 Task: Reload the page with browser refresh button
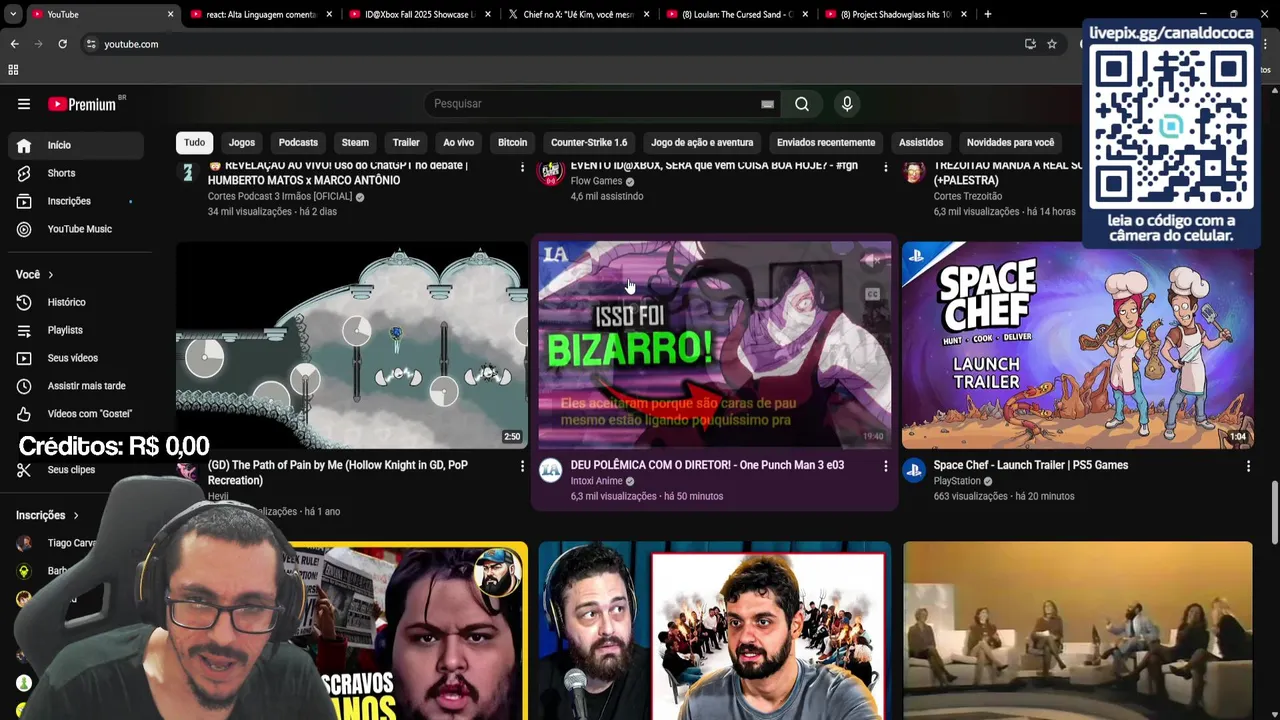click(62, 44)
